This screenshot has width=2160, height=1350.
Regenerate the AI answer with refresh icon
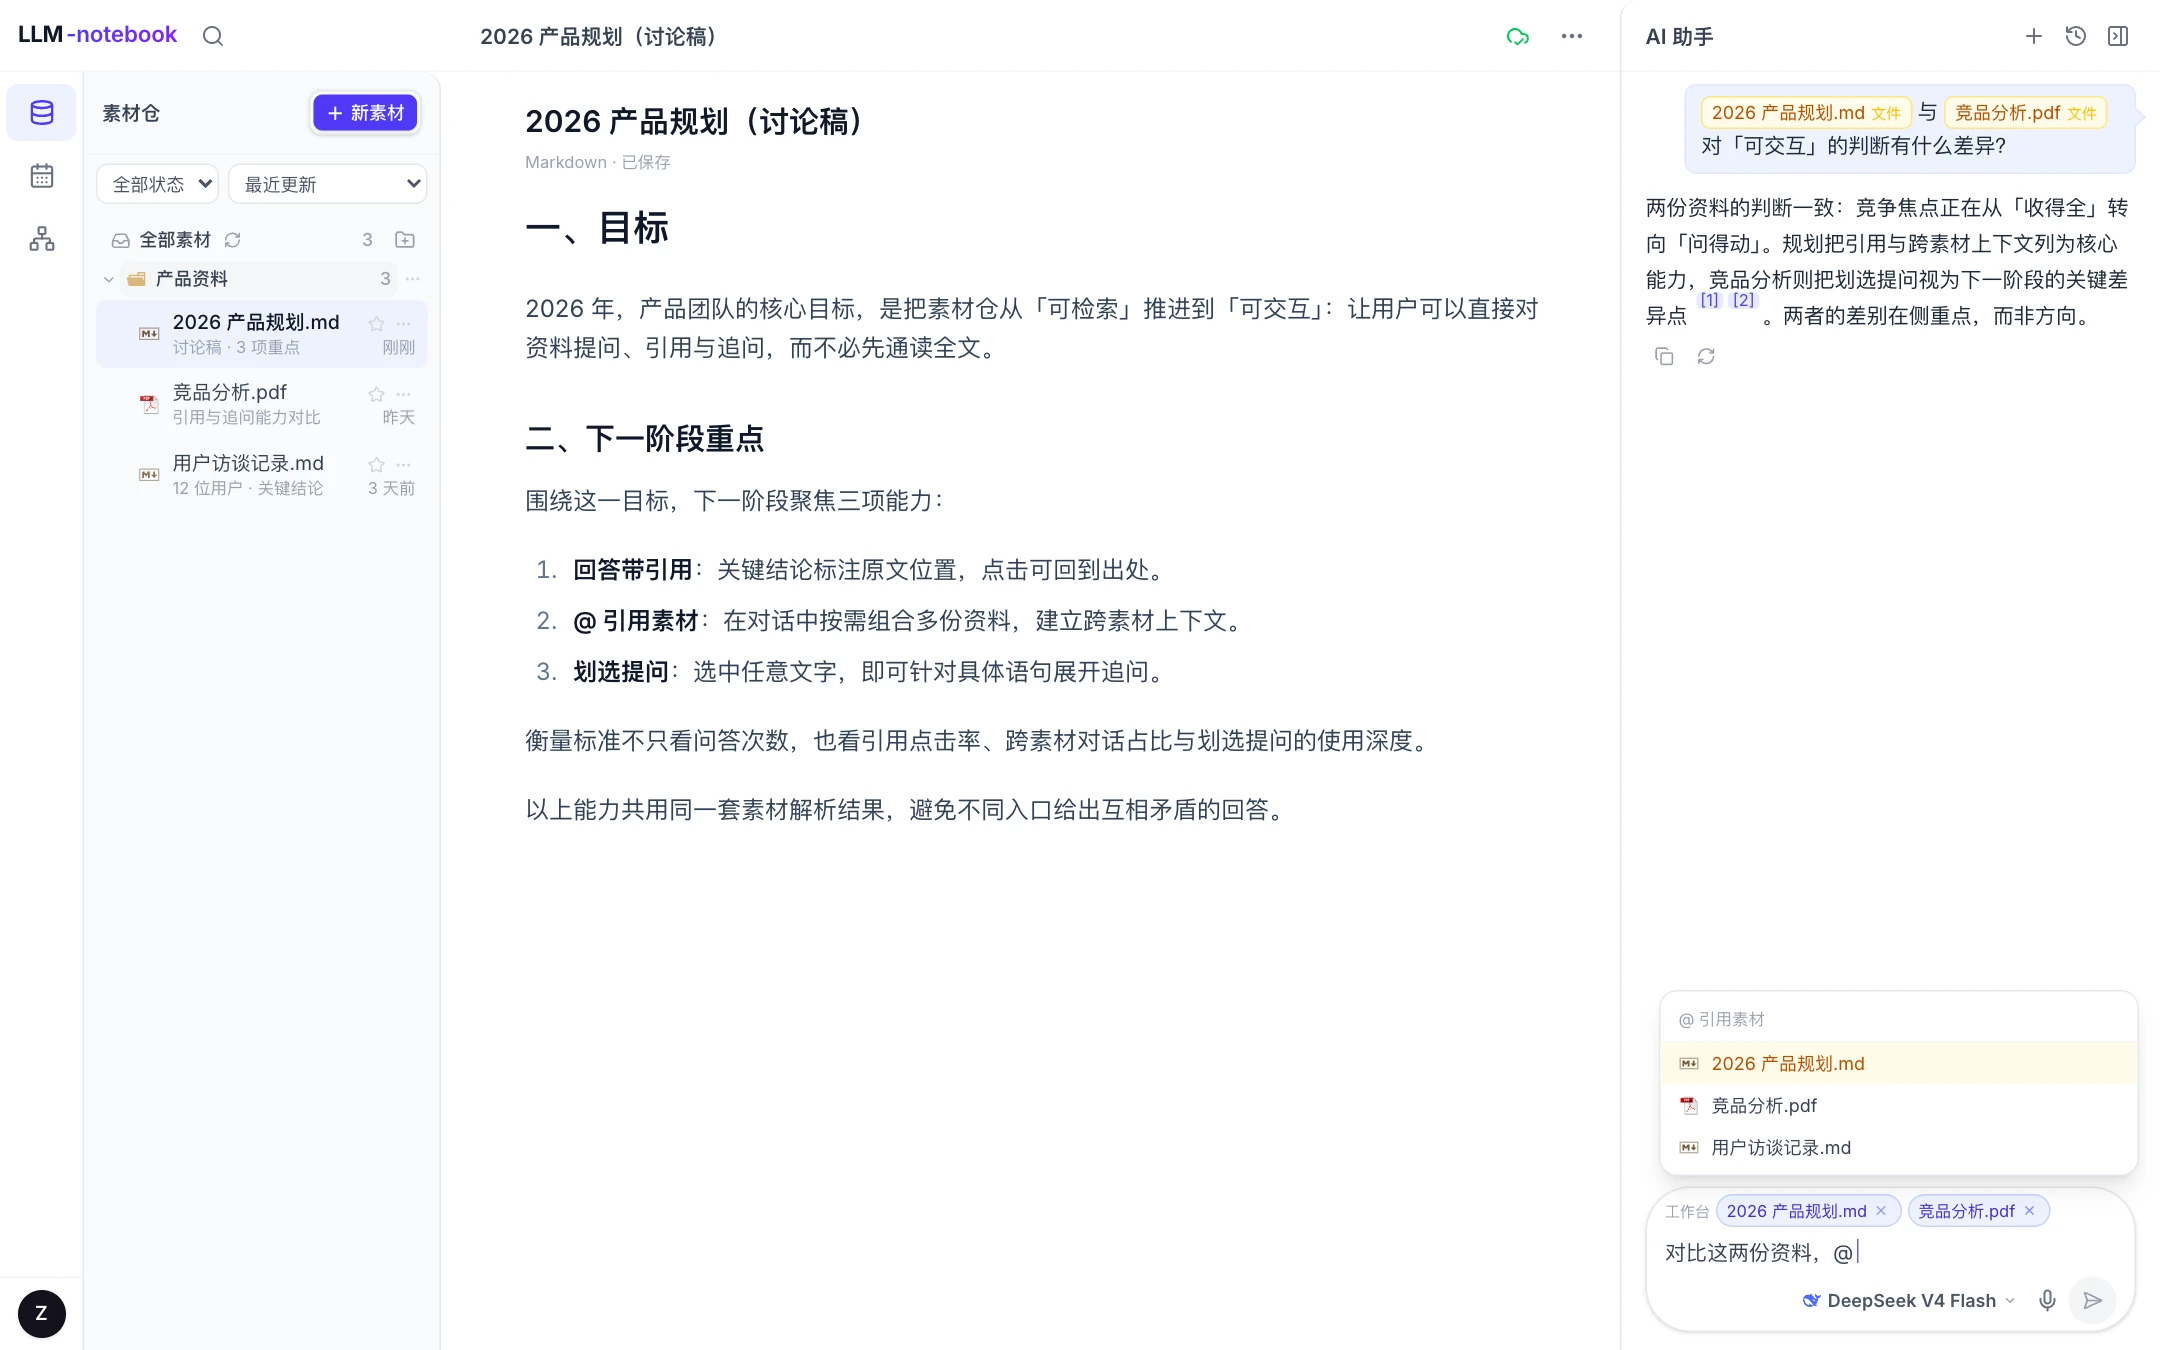[x=1706, y=356]
